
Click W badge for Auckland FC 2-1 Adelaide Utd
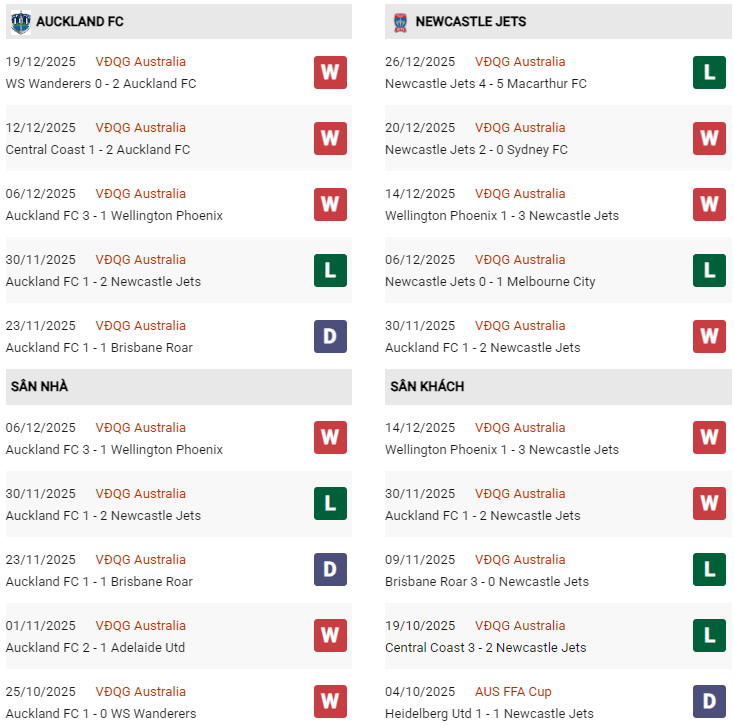pos(330,636)
